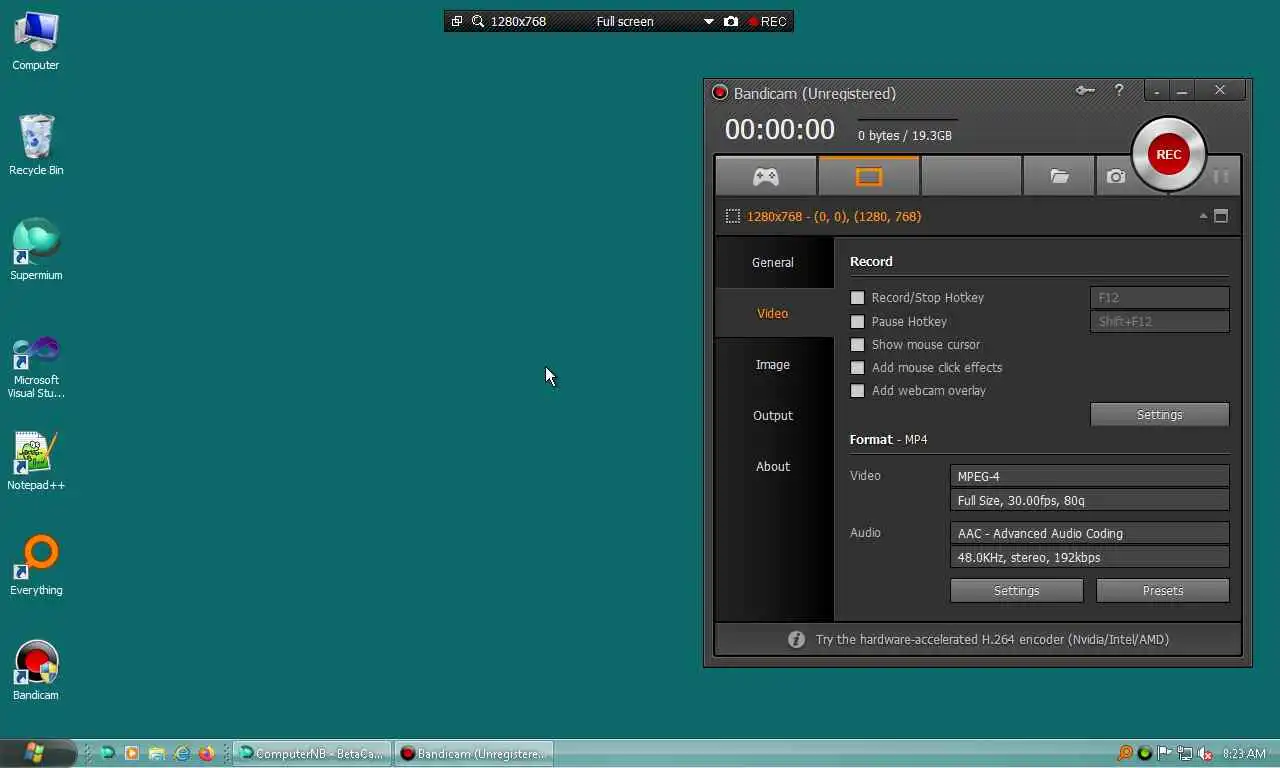The width and height of the screenshot is (1280, 768).
Task: Click the Shift+F12 hotkey field
Action: 1159,321
